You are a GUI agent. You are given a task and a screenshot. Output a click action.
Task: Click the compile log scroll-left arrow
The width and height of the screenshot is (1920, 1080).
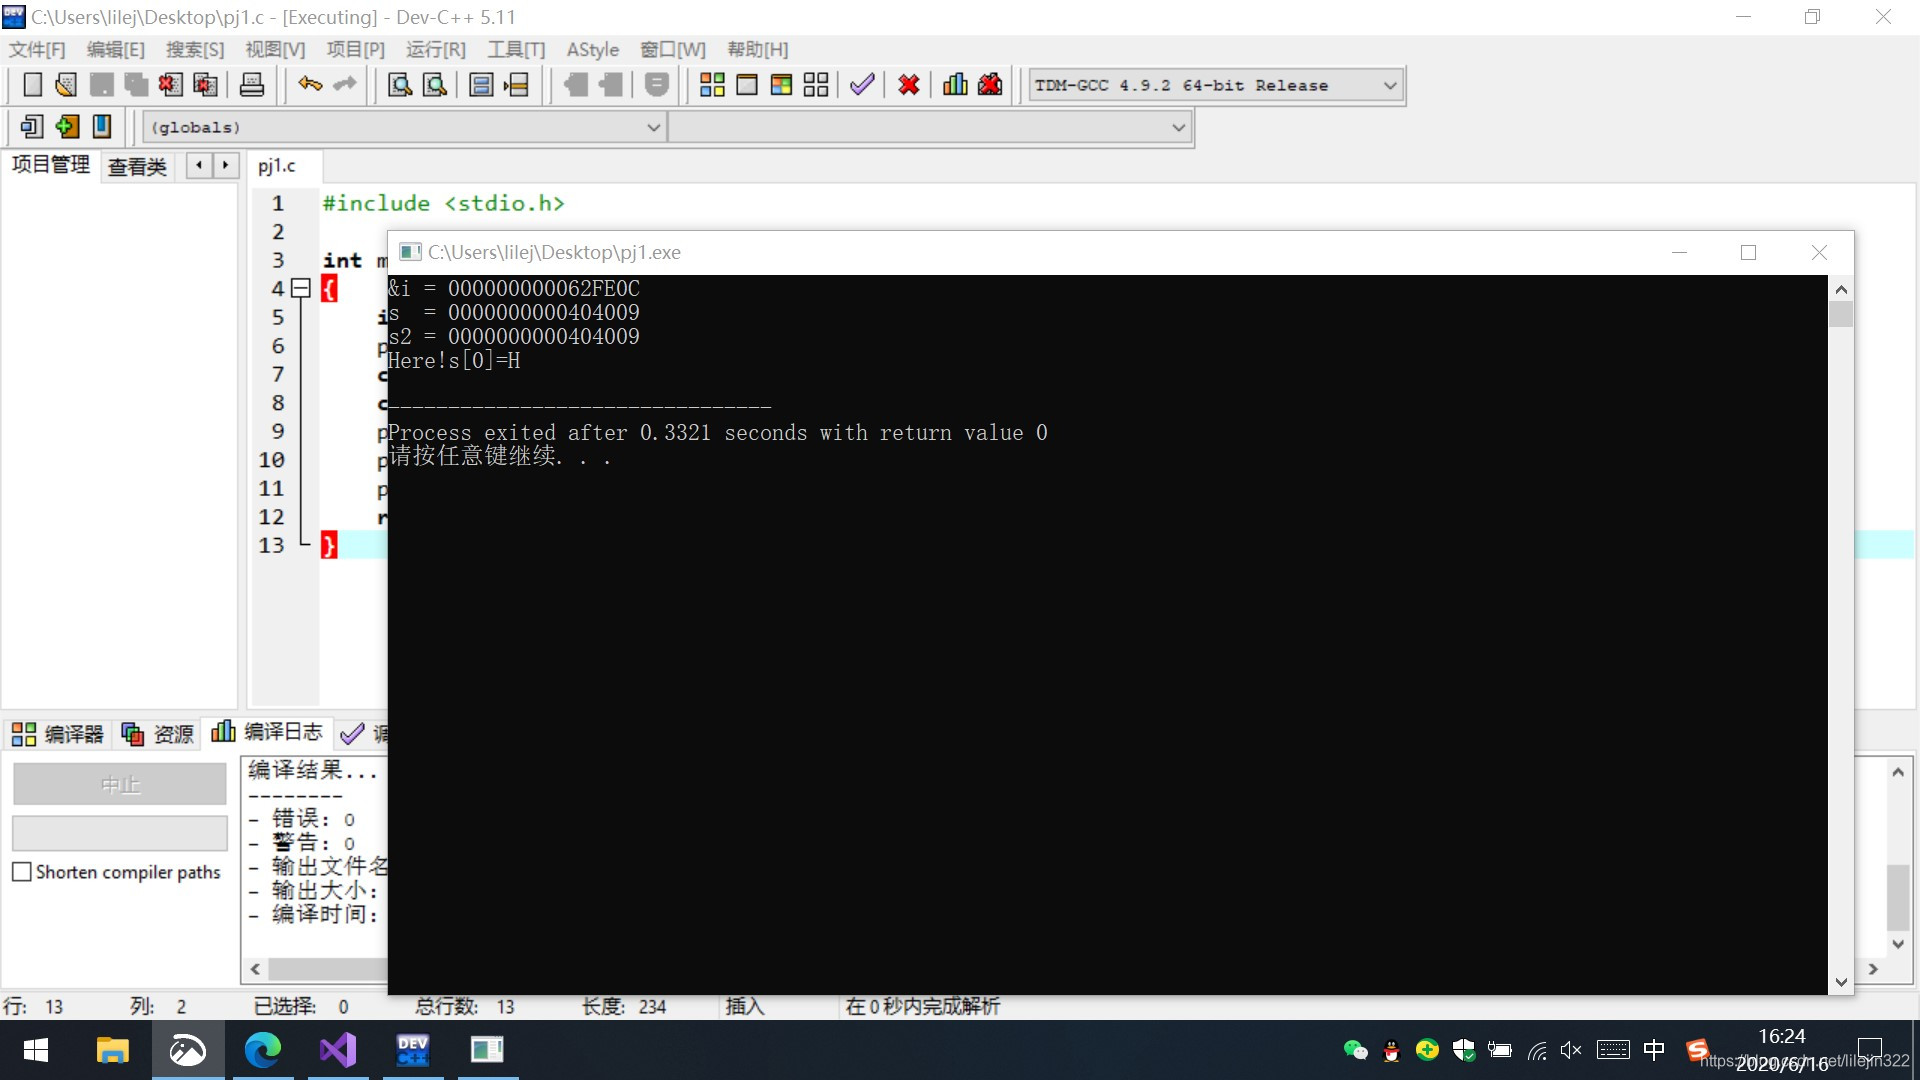tap(256, 969)
